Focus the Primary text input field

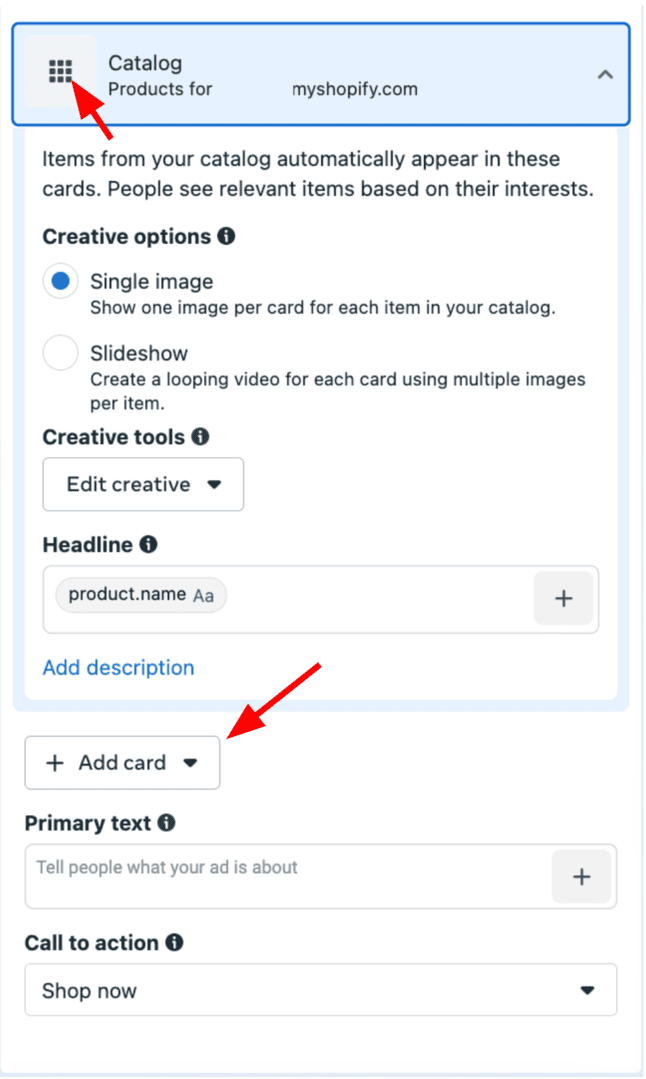(289, 876)
